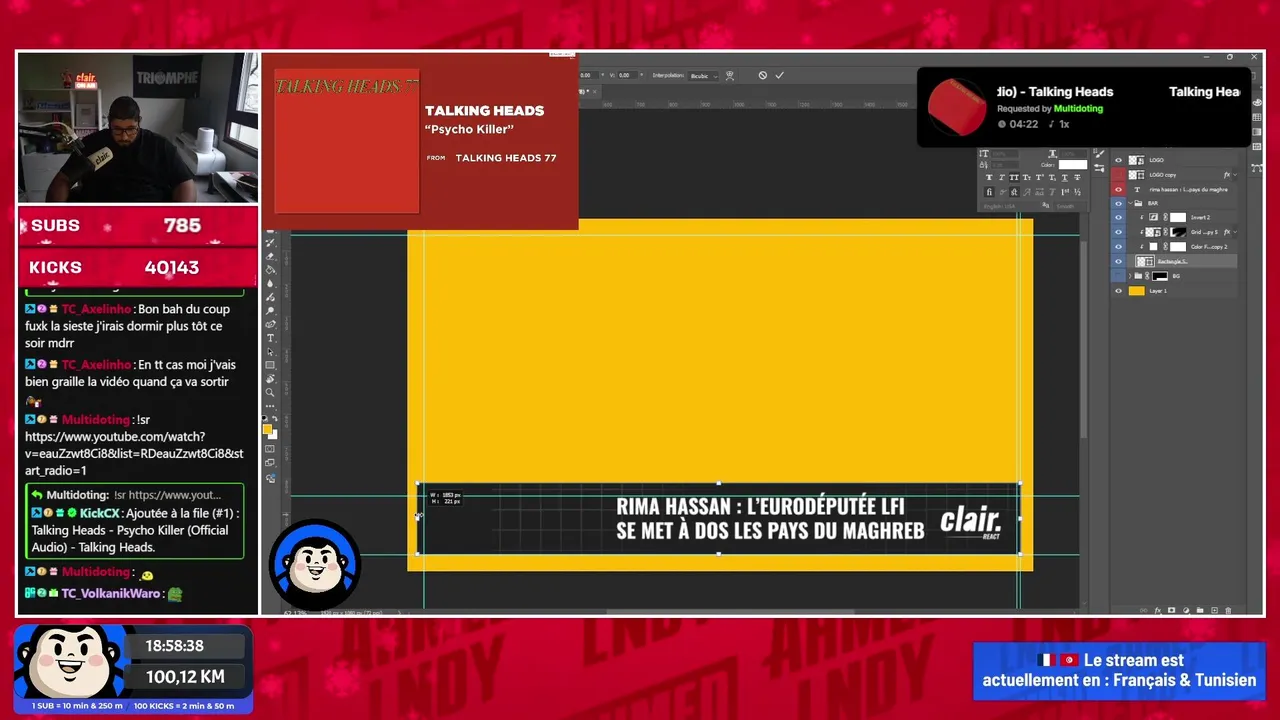Screen dimensions: 1280x720
Task: Toggle Subscript in Character panel
Action: click(x=1052, y=177)
